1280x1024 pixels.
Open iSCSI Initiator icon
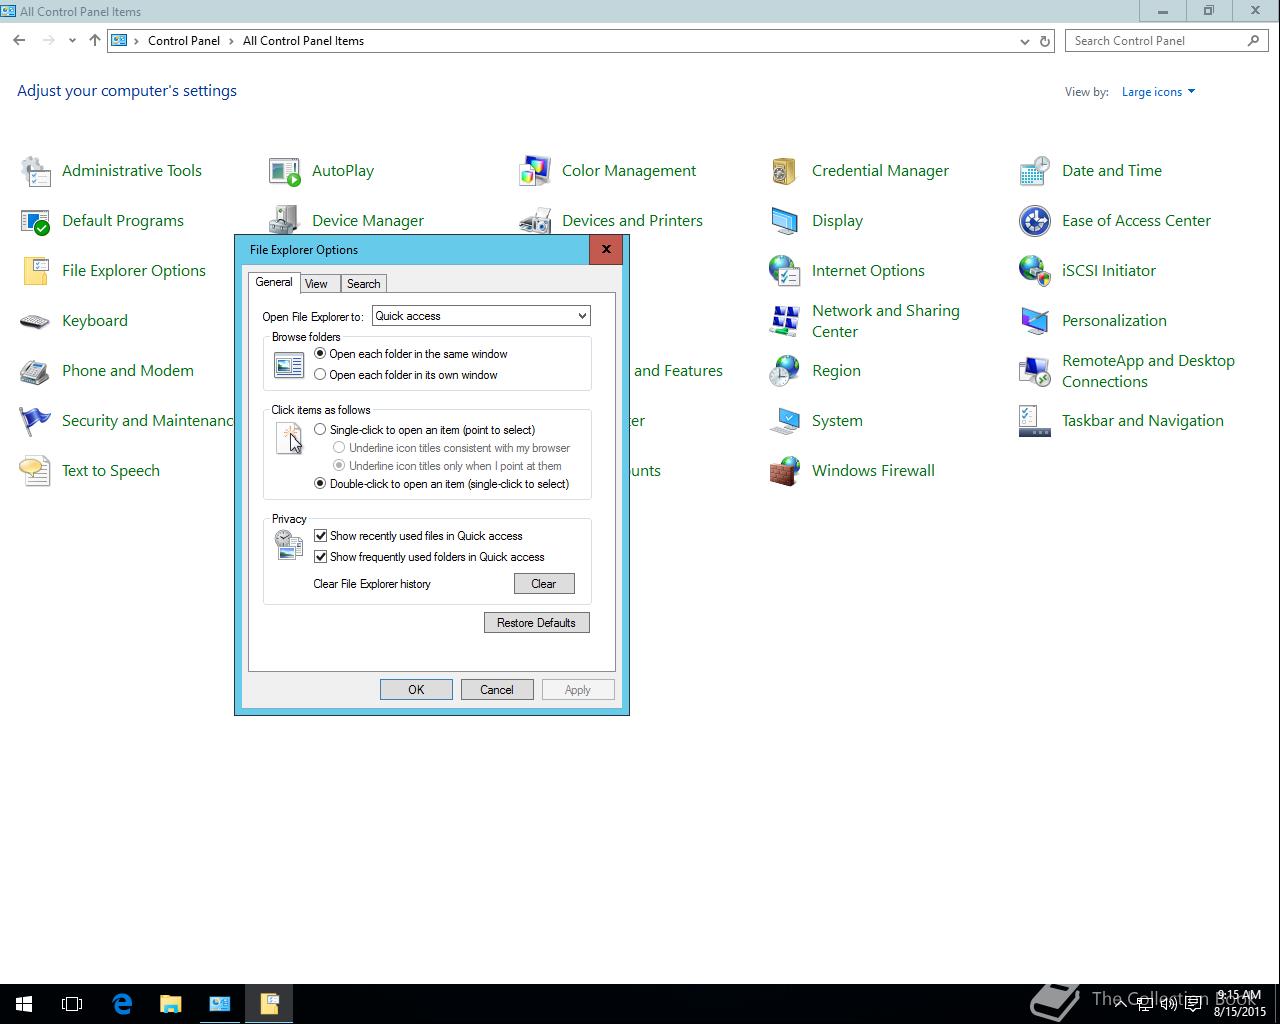click(x=1035, y=271)
